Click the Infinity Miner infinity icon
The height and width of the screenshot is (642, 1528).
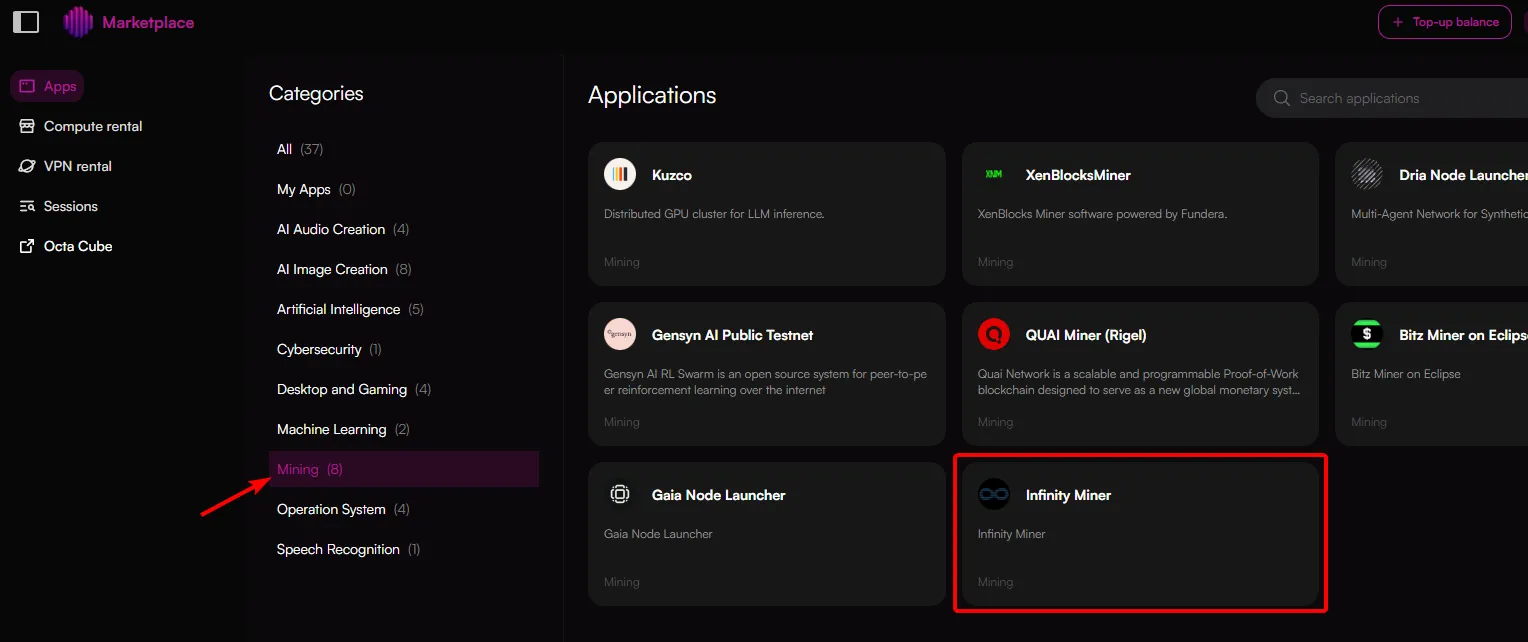994,494
